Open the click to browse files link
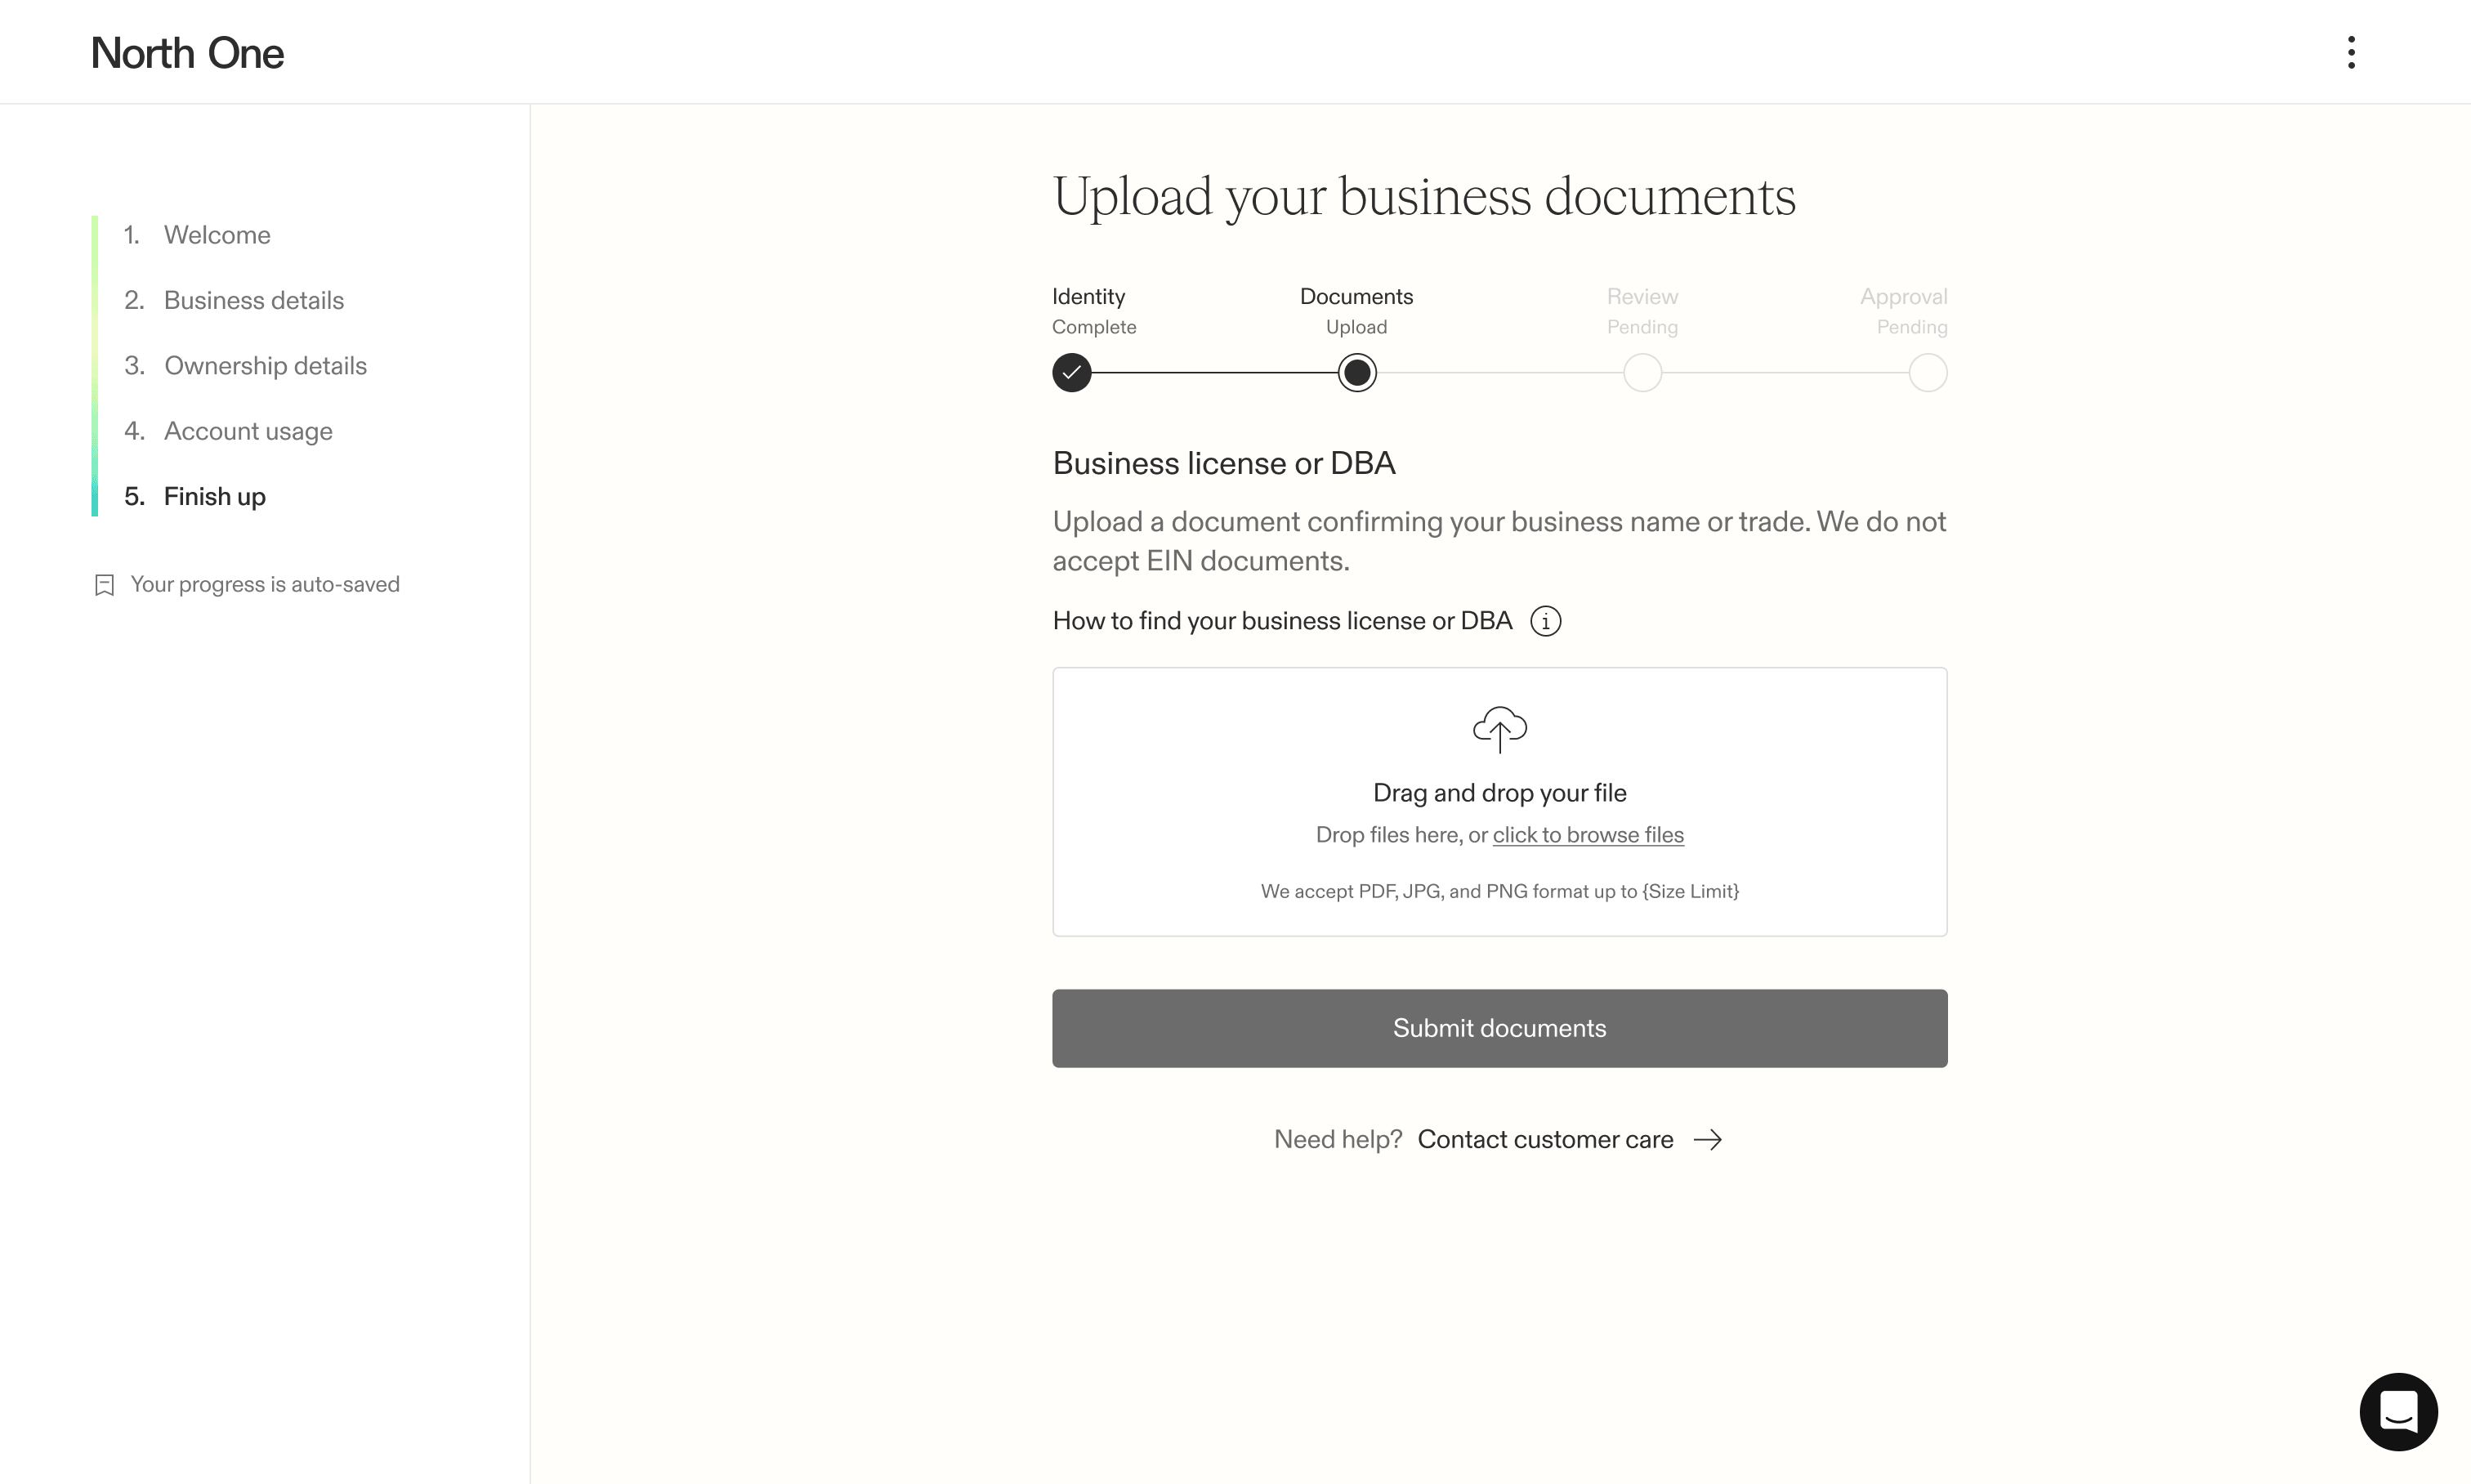 (1588, 835)
